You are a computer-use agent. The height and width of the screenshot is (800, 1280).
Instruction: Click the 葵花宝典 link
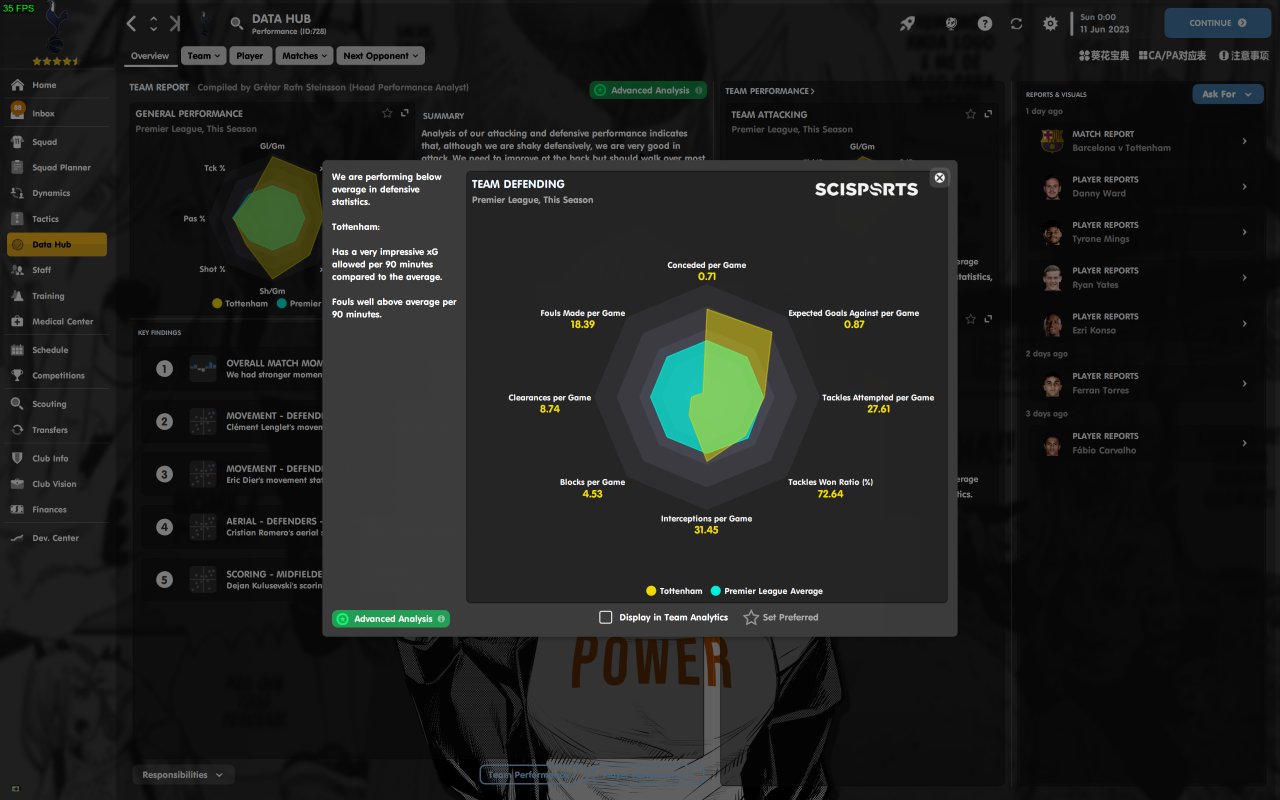[1103, 56]
